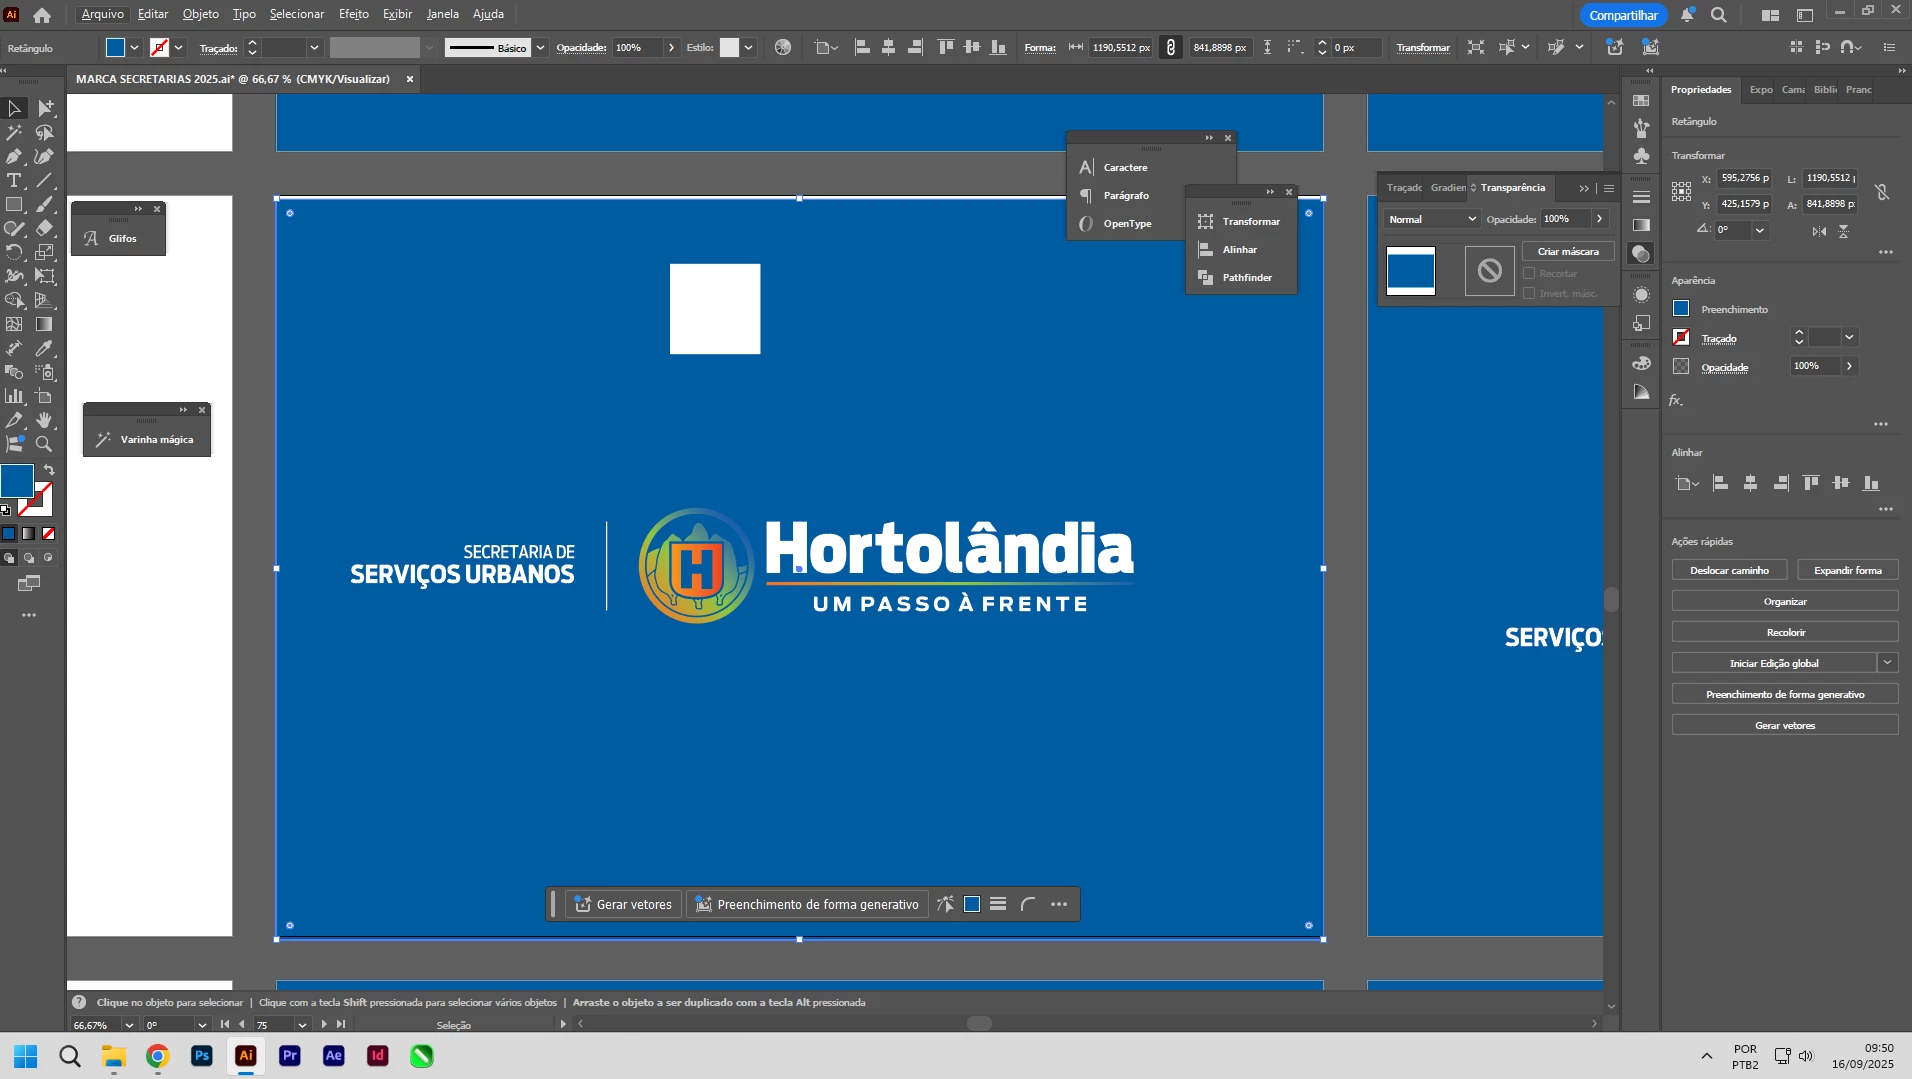
Task: Align top edges in the top control bar
Action: [945, 47]
